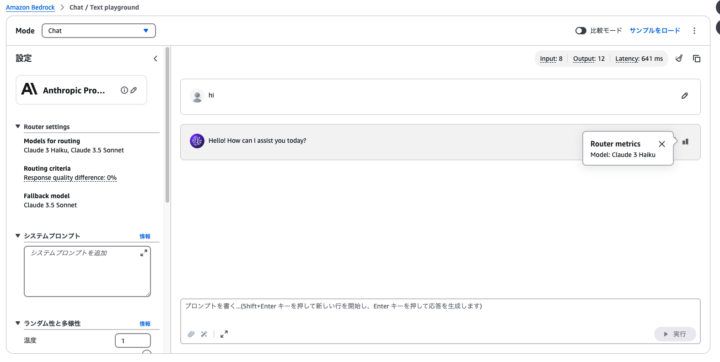Open the three-dot more options menu
This screenshot has height=362, width=720.
[x=694, y=30]
